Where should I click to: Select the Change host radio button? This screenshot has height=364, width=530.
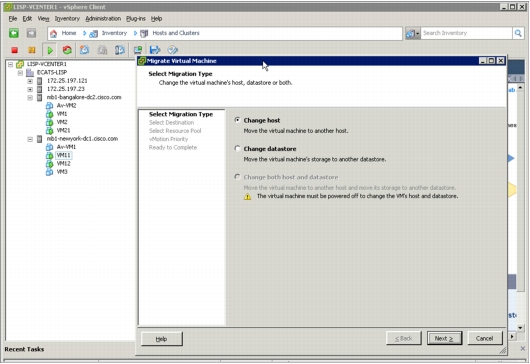coord(237,120)
